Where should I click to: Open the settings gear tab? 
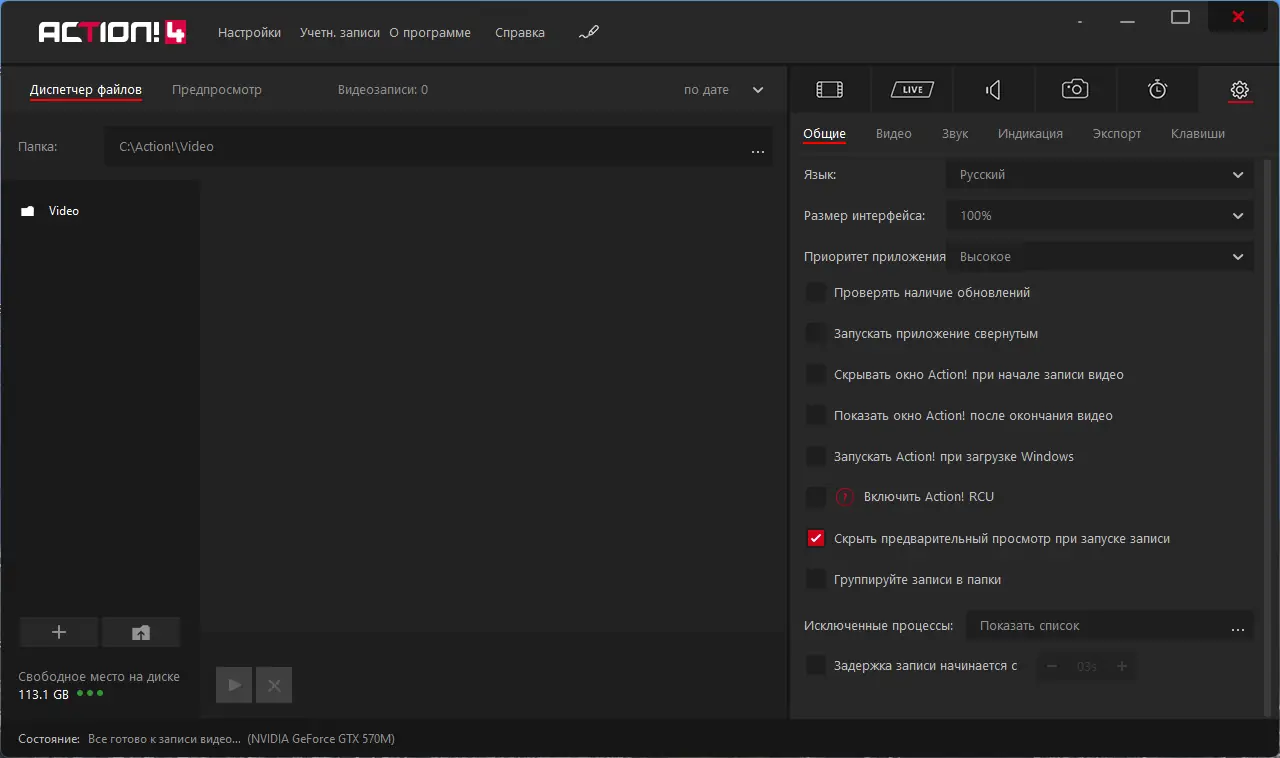pos(1239,90)
